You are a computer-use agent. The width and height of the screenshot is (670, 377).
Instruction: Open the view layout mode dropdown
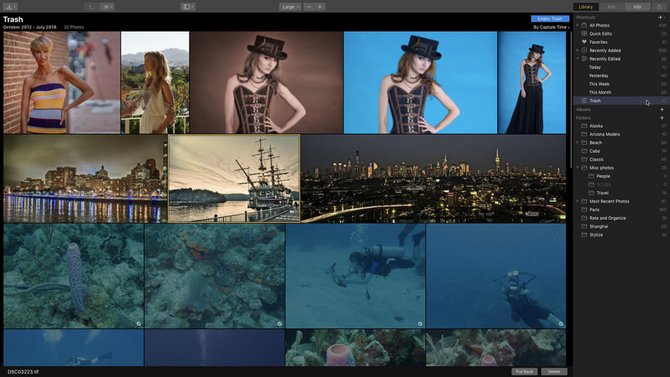pyautogui.click(x=188, y=7)
